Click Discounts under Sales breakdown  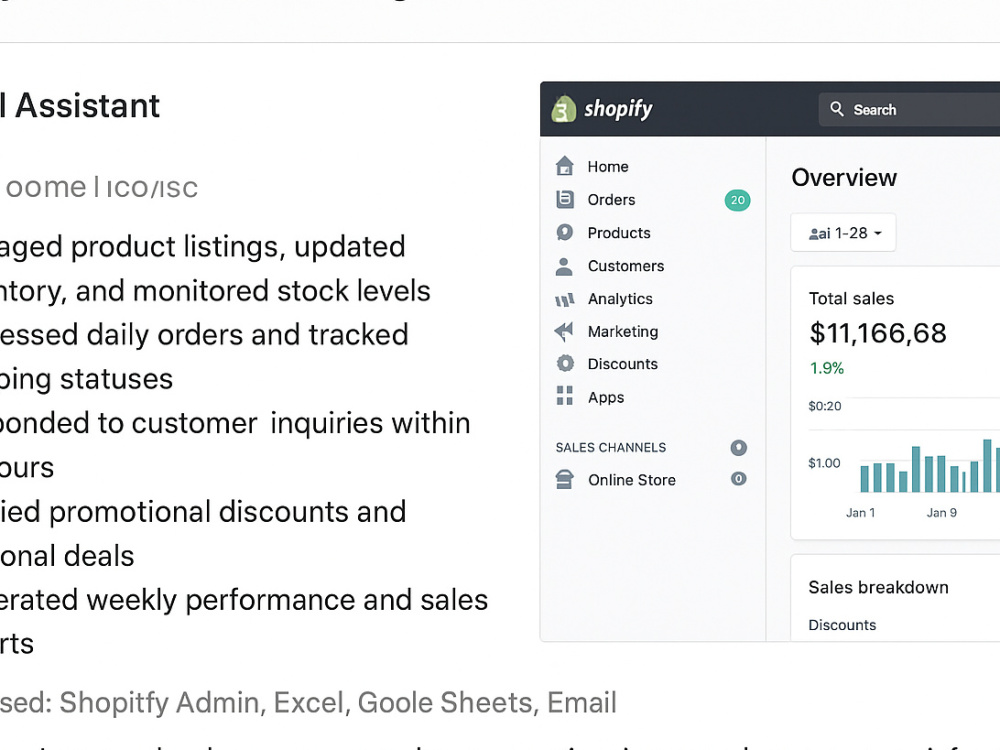pyautogui.click(x=842, y=625)
